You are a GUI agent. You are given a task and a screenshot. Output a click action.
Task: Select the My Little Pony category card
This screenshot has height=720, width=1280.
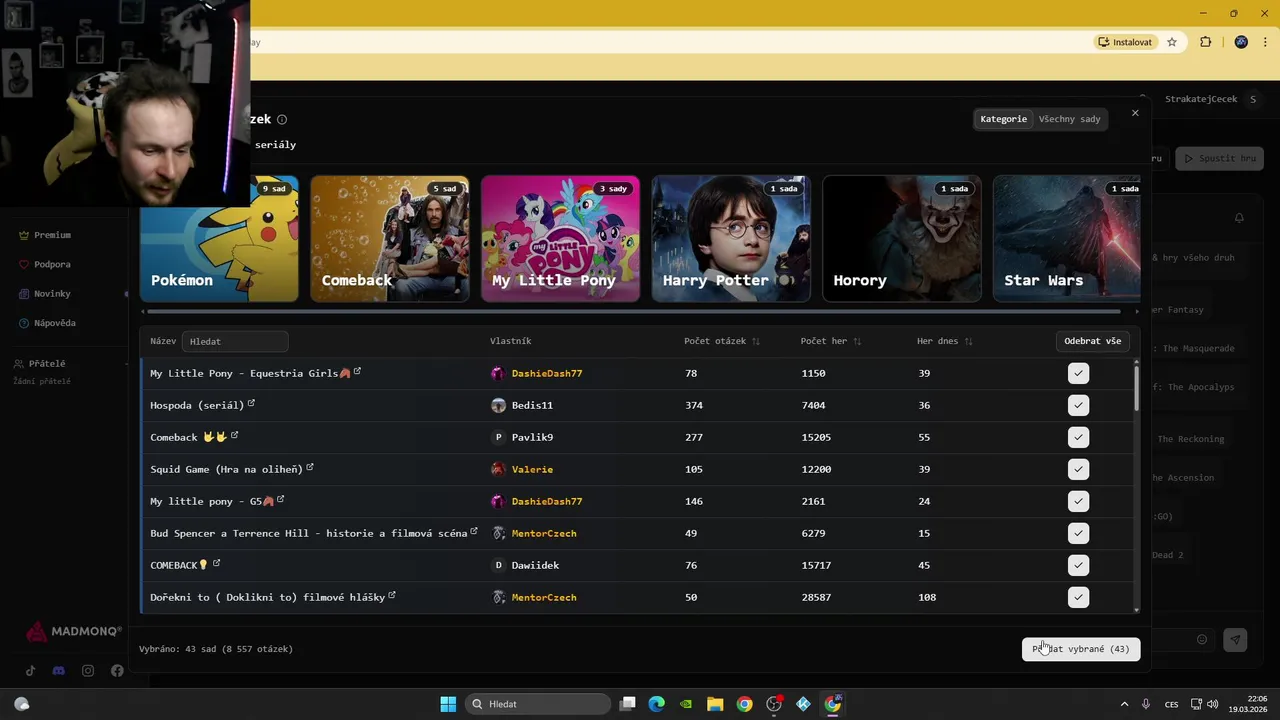560,238
